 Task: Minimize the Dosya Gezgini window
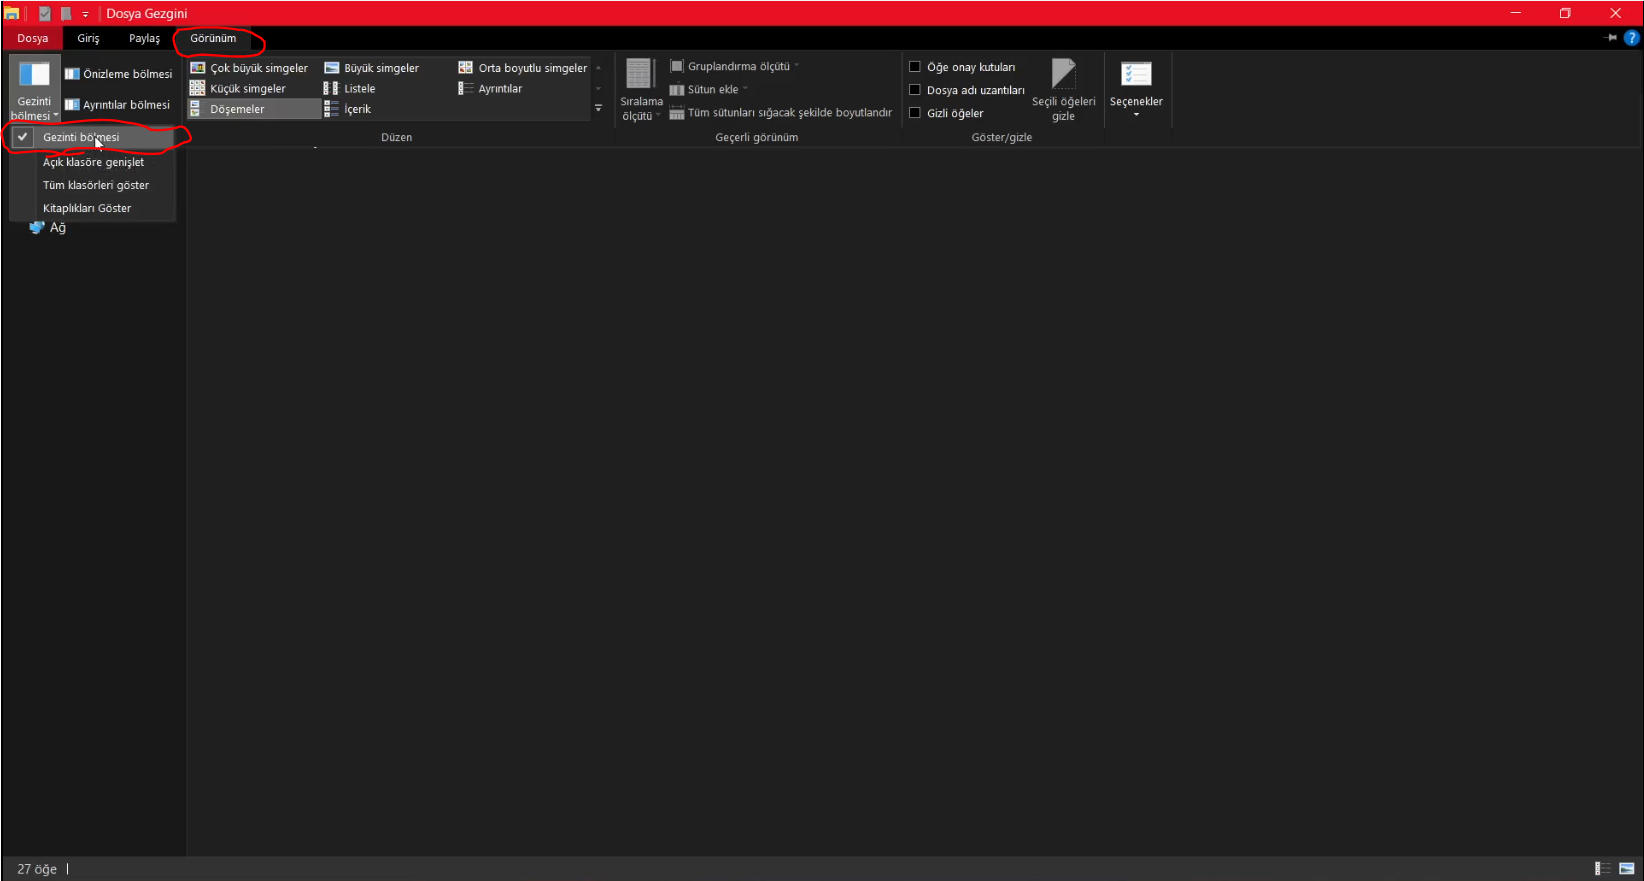click(x=1516, y=13)
